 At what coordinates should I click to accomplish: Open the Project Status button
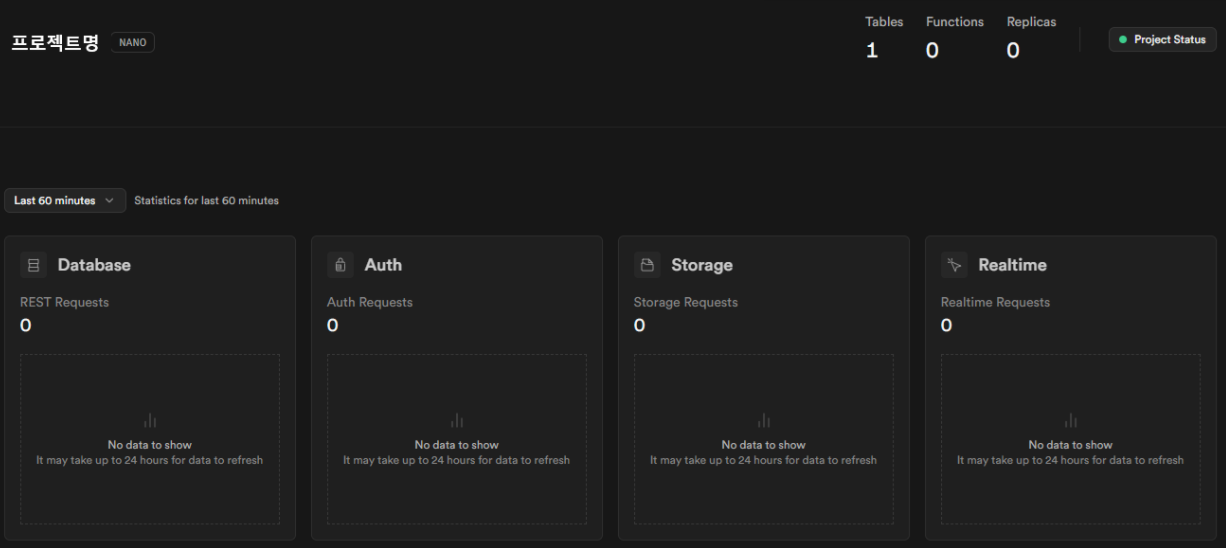[1162, 40]
